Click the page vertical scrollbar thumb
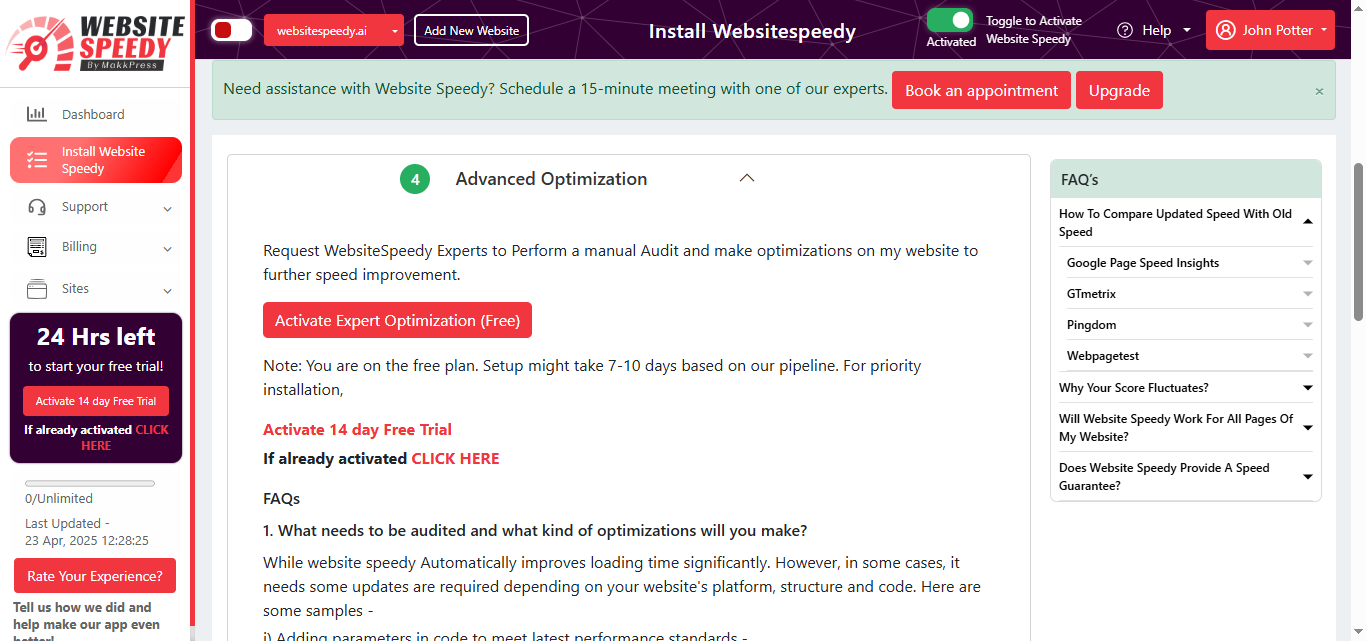Image resolution: width=1366 pixels, height=641 pixels. [x=1358, y=242]
